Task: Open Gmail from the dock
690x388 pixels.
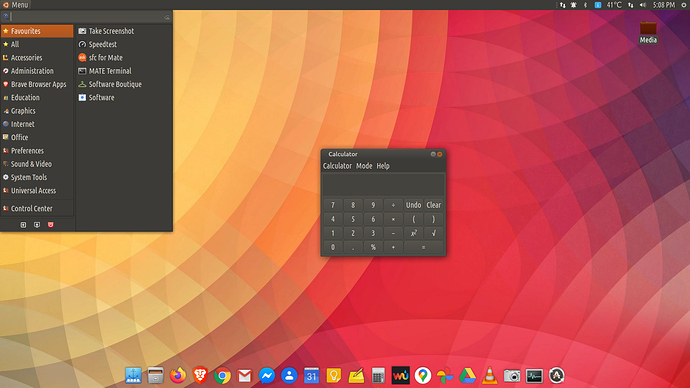Action: click(245, 376)
